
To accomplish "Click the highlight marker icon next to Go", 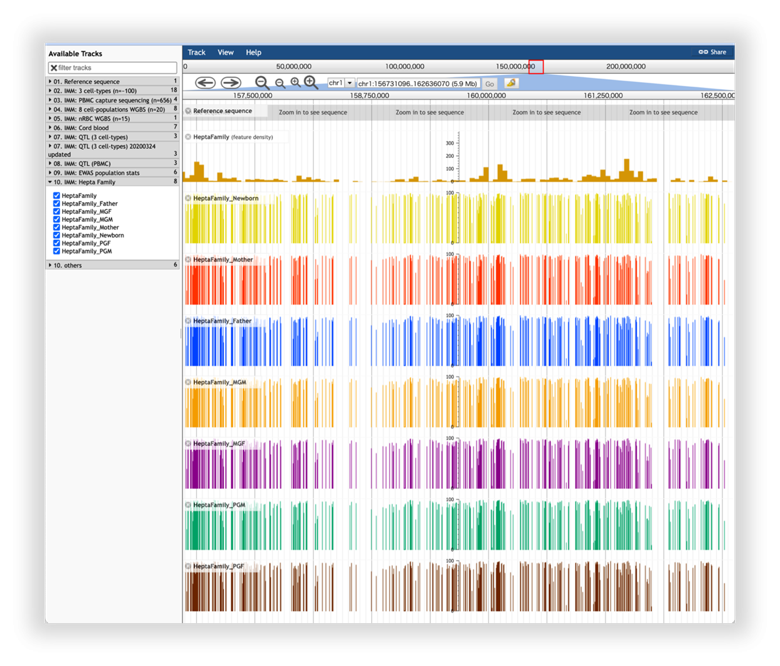I will pyautogui.click(x=511, y=83).
